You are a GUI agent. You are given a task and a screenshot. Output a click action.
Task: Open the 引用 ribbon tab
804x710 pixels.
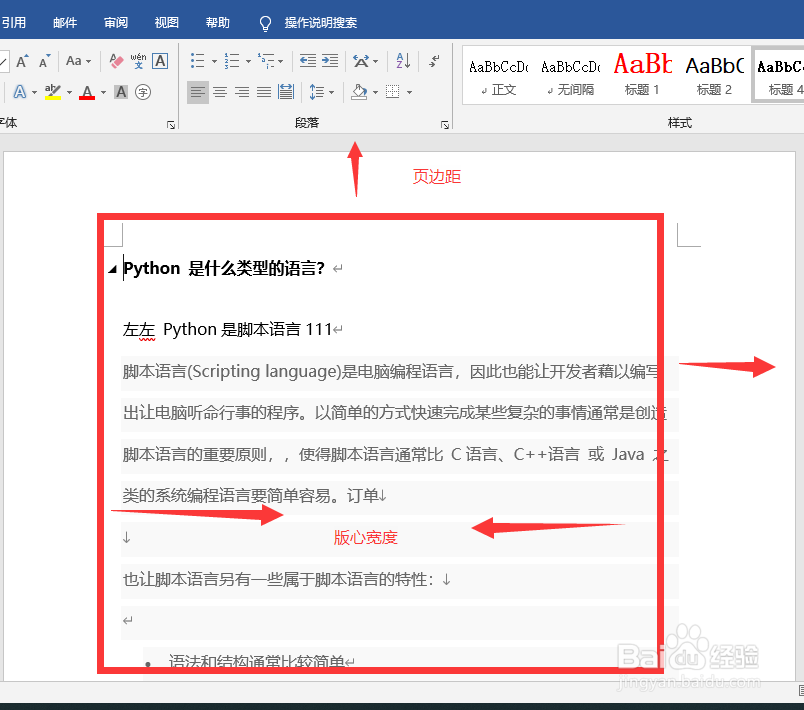coord(12,23)
